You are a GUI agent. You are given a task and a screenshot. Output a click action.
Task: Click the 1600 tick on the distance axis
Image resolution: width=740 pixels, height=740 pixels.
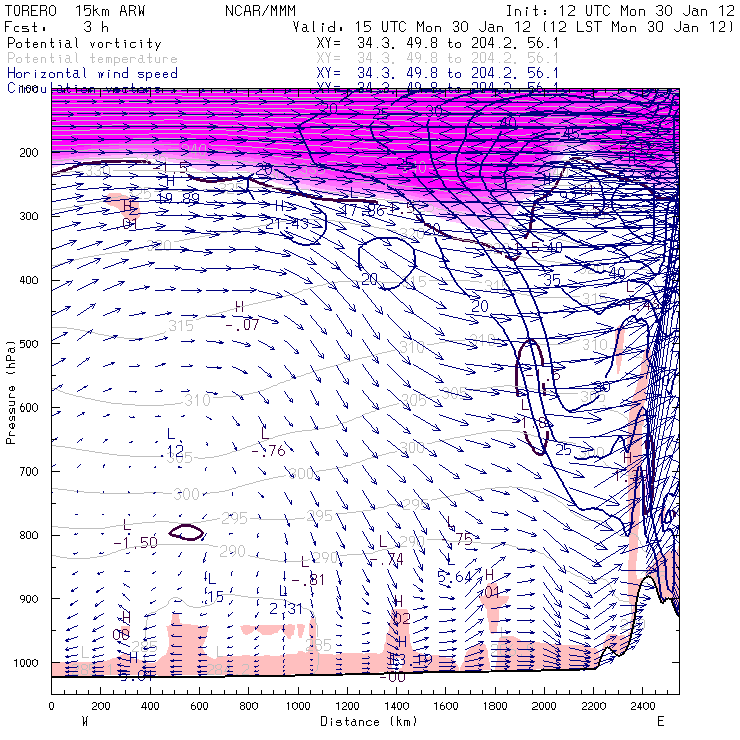pos(446,706)
